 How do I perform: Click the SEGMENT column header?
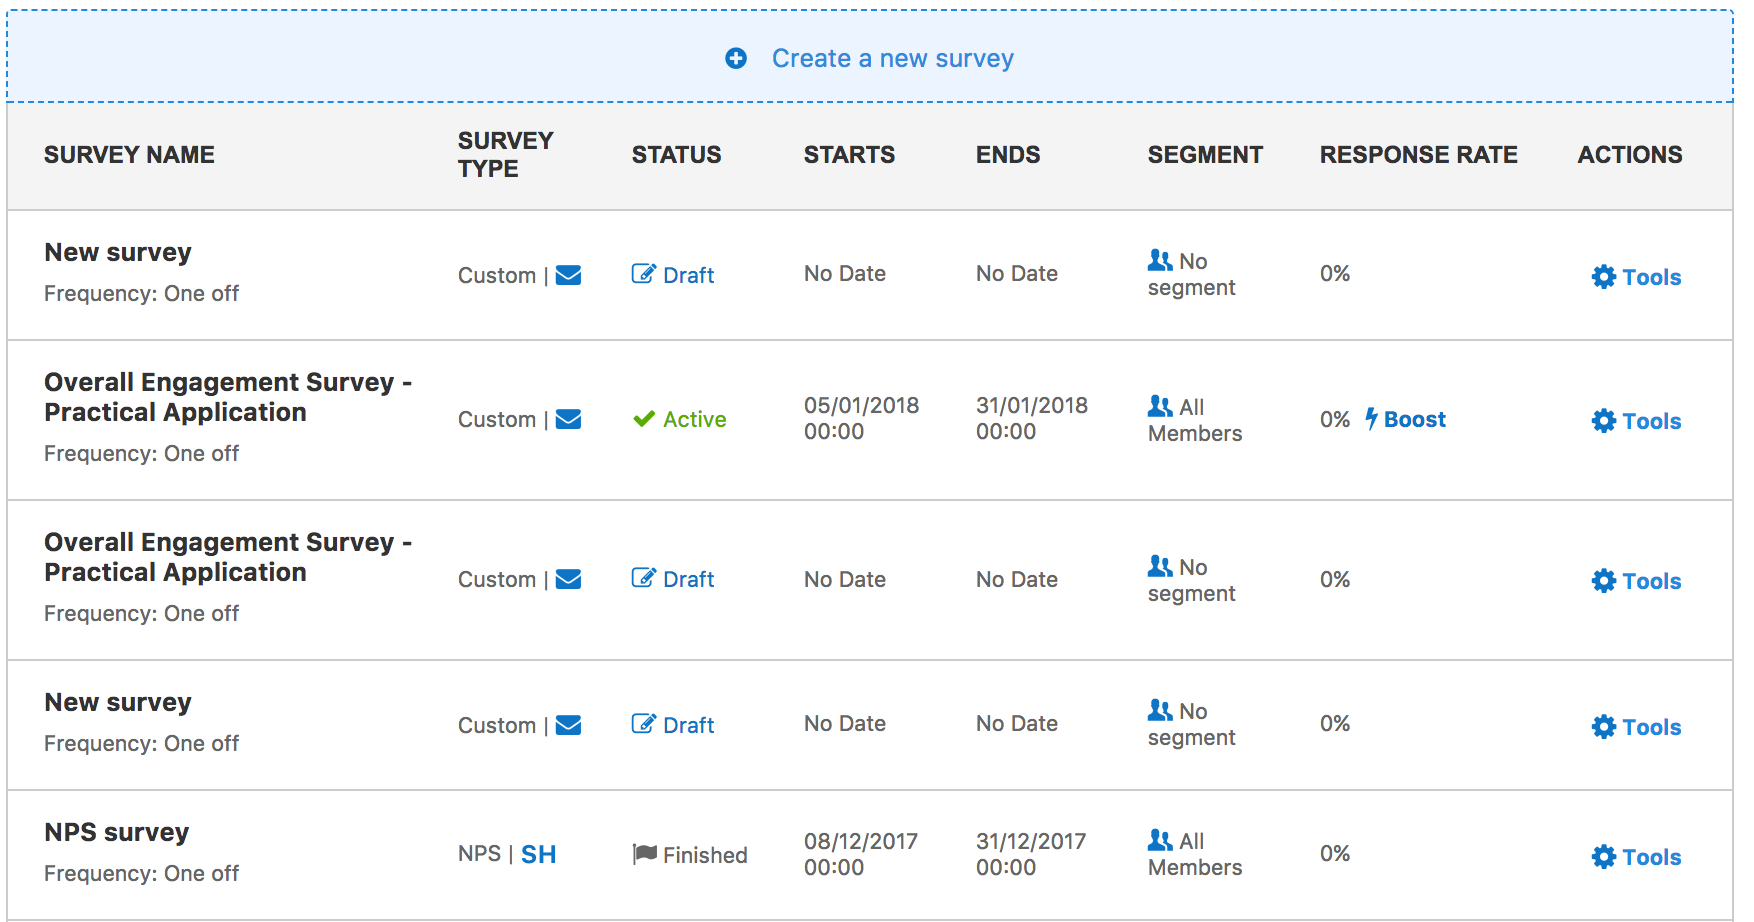click(1205, 155)
